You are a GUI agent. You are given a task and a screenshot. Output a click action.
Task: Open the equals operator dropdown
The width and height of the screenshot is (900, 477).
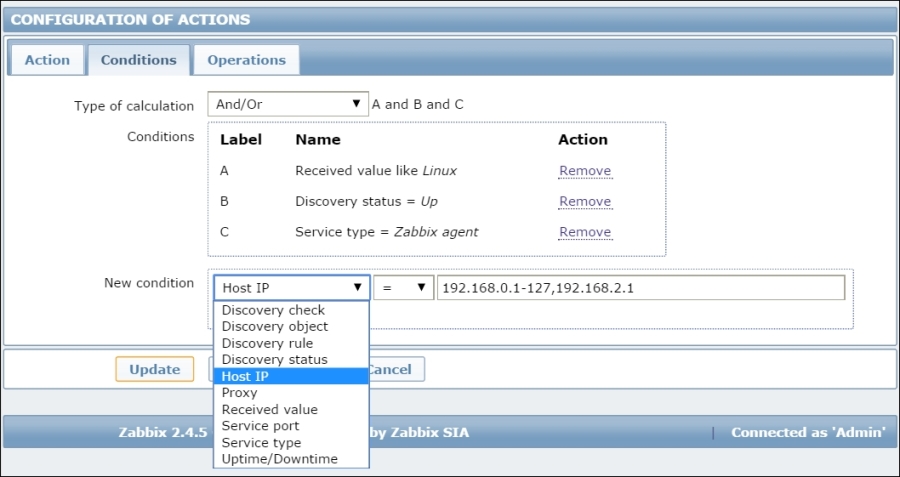[403, 288]
